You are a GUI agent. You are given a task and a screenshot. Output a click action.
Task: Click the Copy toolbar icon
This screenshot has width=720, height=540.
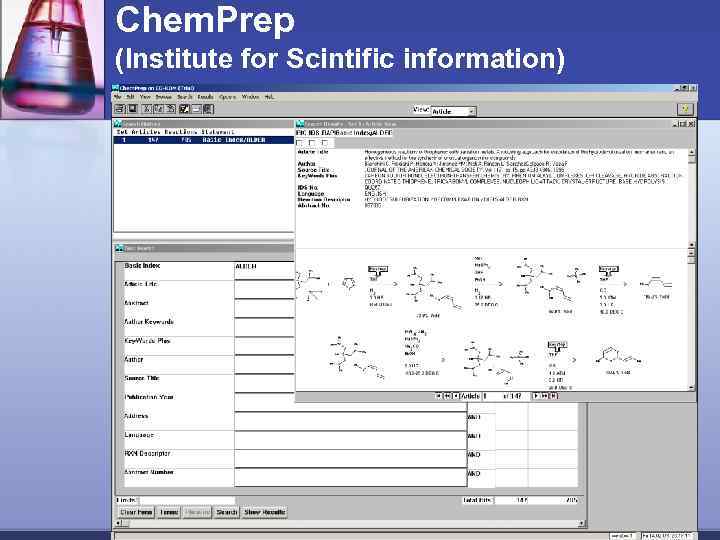pos(159,109)
